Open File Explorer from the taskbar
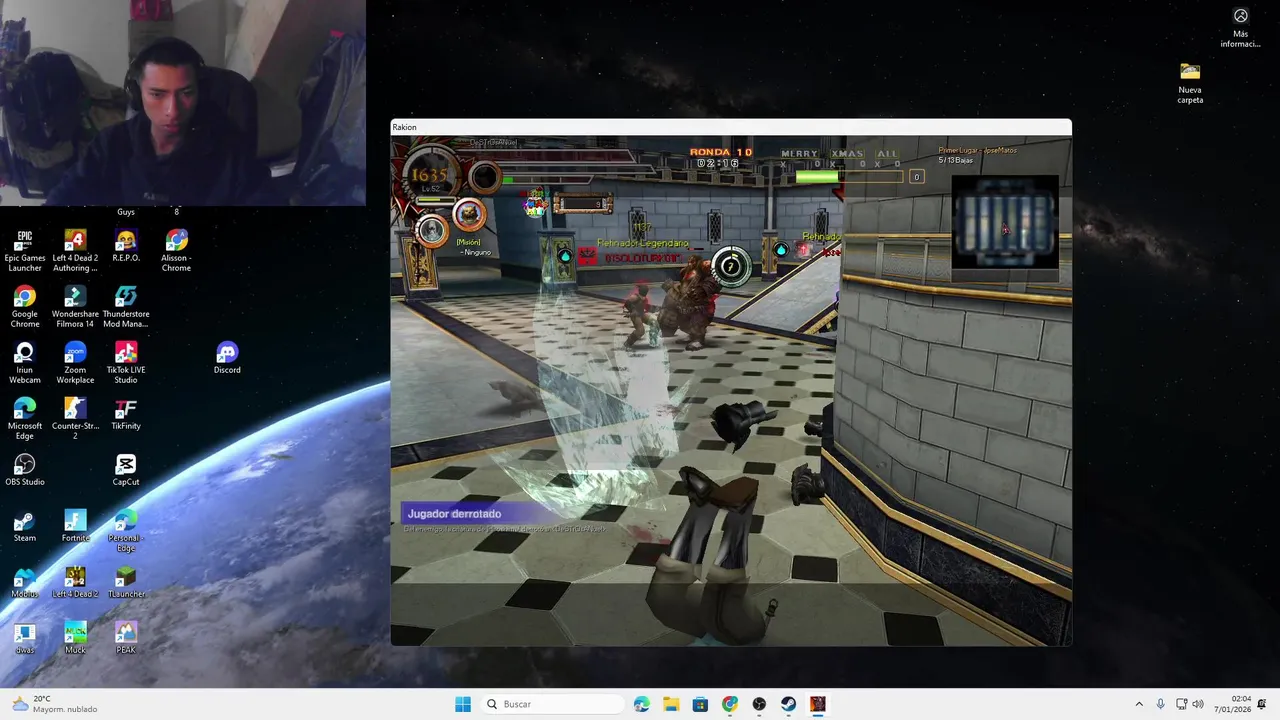1280x720 pixels. [671, 704]
